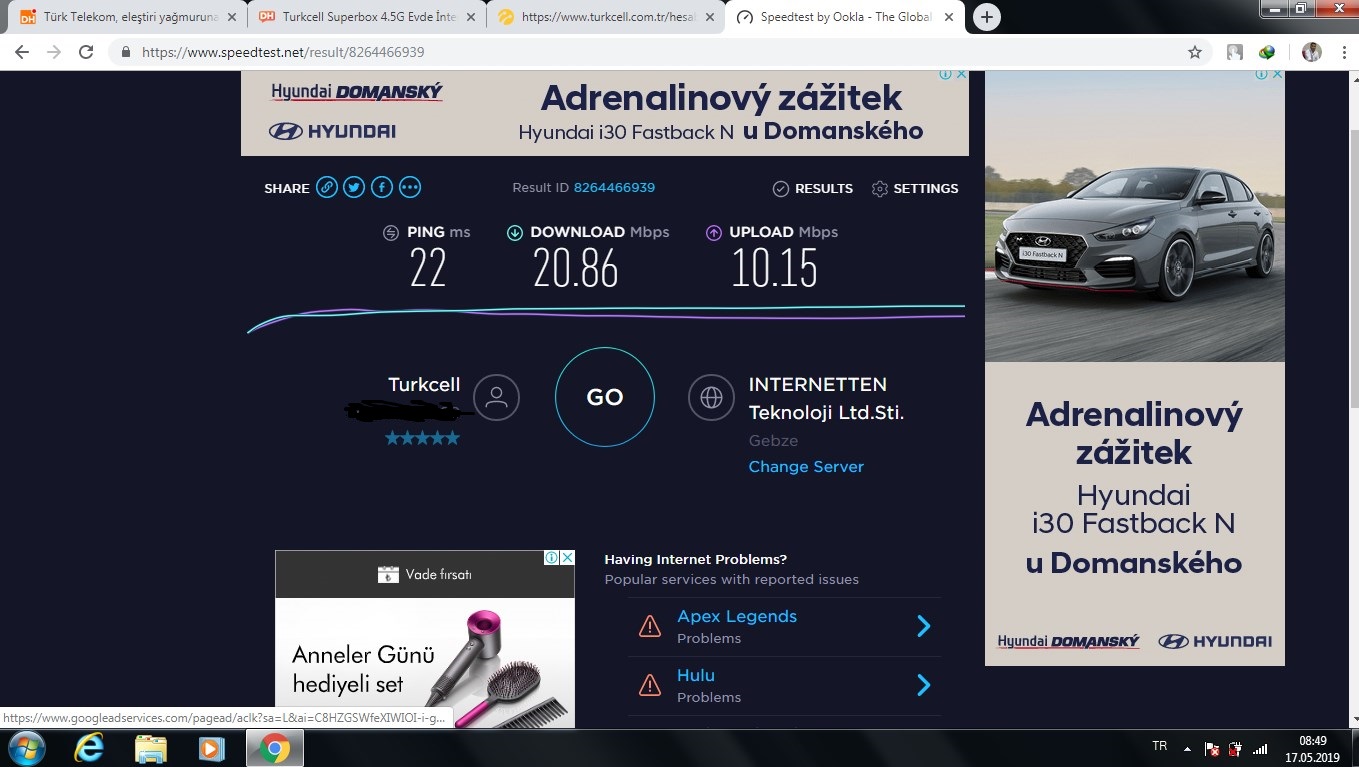This screenshot has height=767, width=1359.
Task: Open Windows Explorer from taskbar
Action: [150, 748]
